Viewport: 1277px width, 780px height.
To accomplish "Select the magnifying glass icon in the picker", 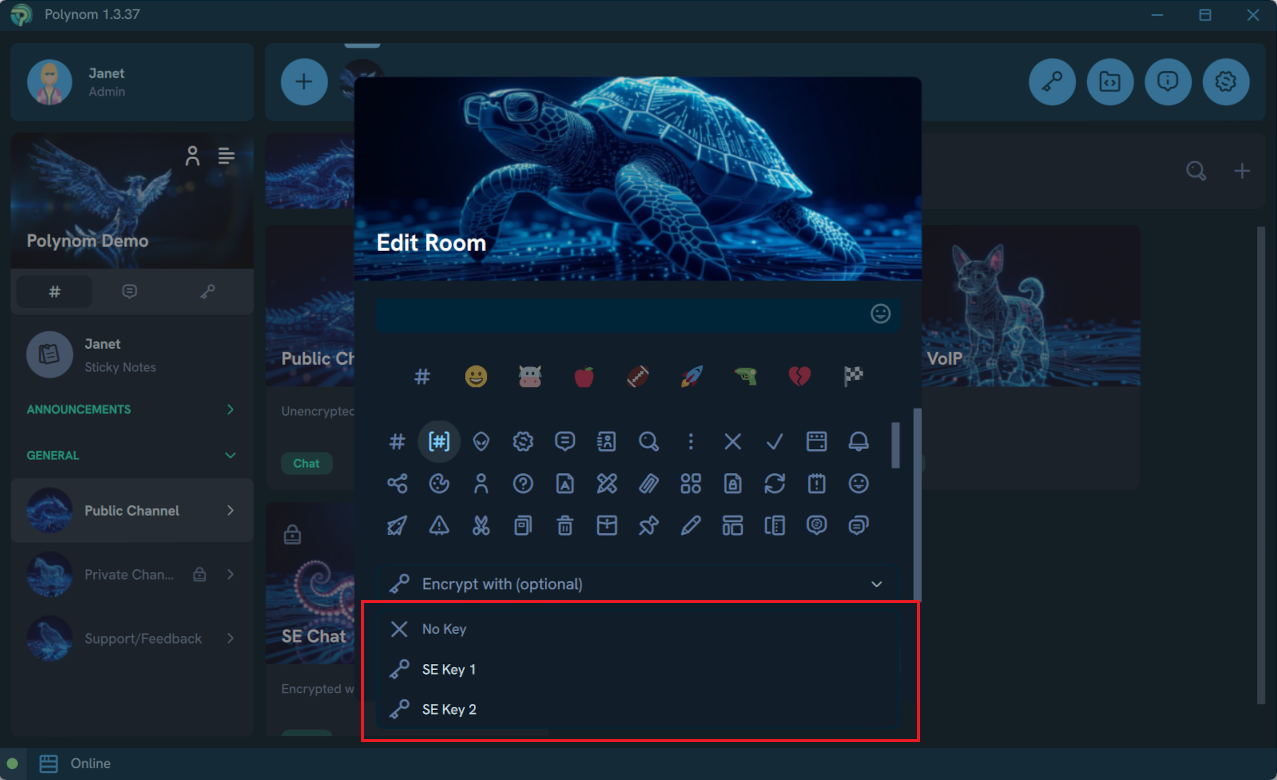I will (649, 441).
